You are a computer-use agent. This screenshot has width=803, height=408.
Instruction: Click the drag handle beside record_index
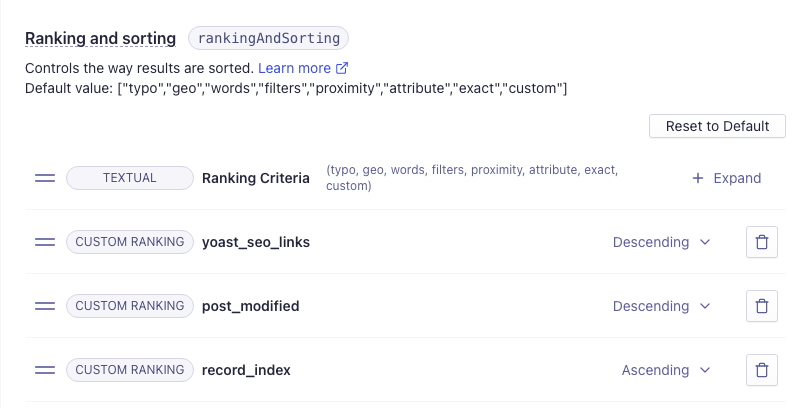click(x=45, y=370)
